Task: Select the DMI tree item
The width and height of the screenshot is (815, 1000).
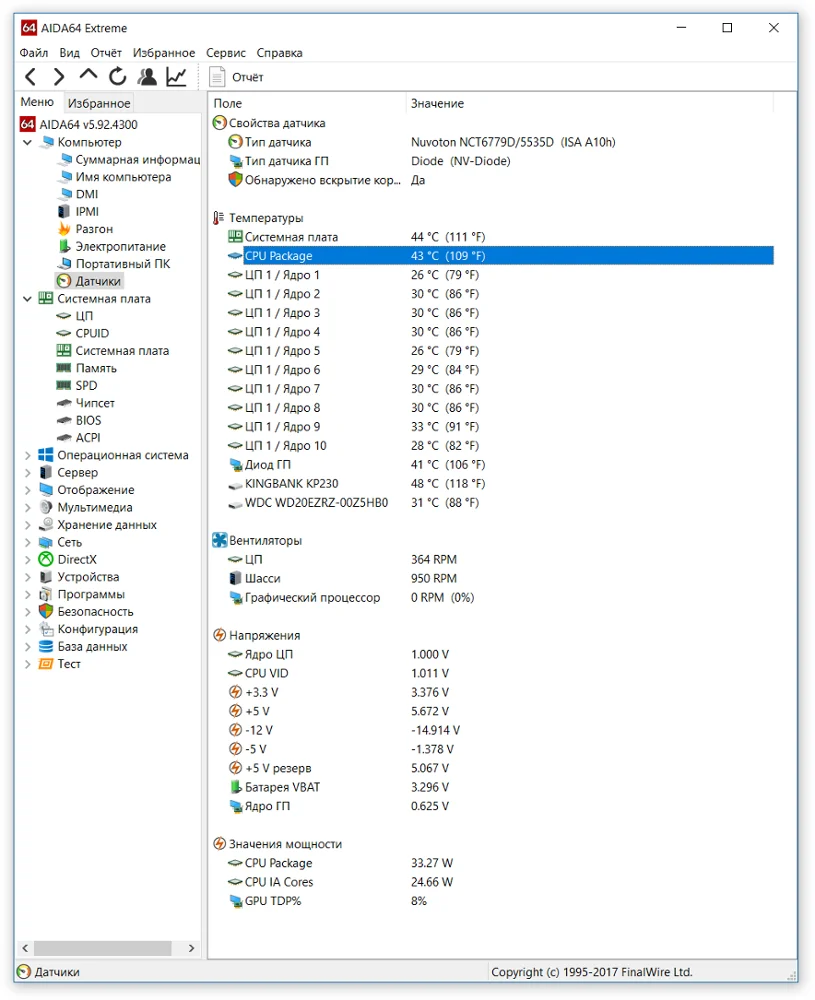Action: point(87,194)
